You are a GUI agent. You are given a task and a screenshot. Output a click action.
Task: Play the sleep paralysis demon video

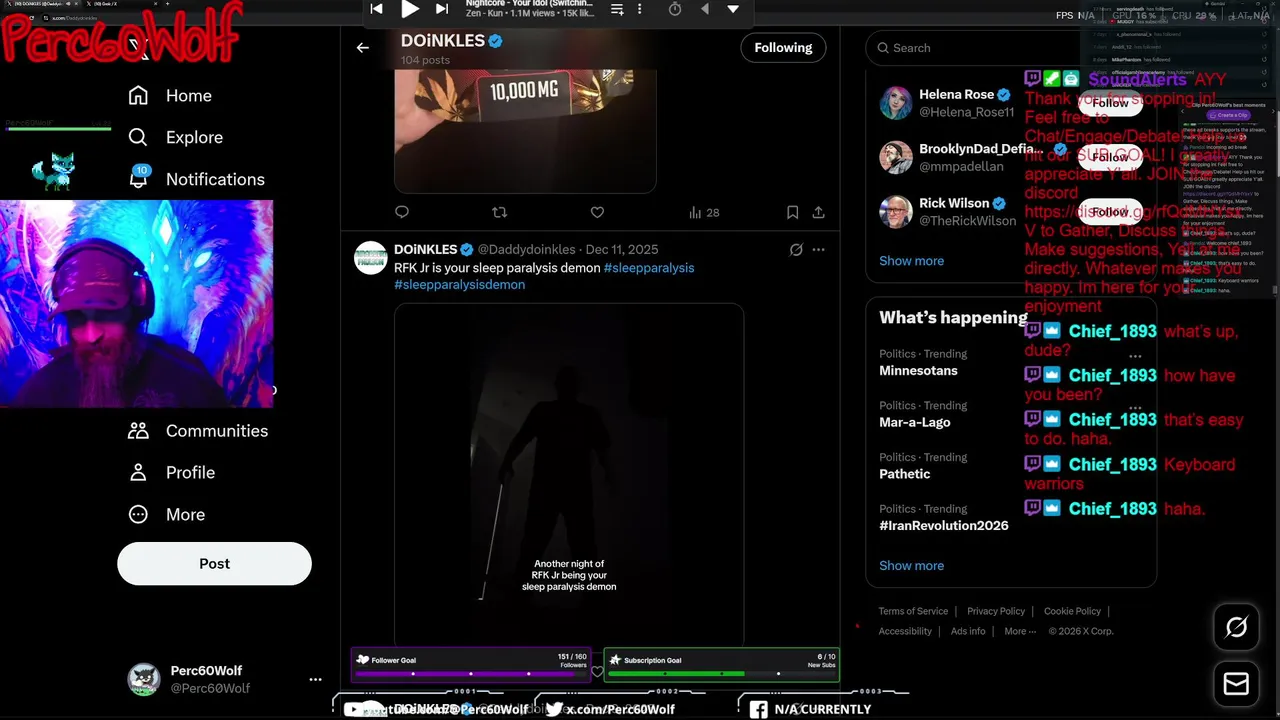click(x=569, y=475)
